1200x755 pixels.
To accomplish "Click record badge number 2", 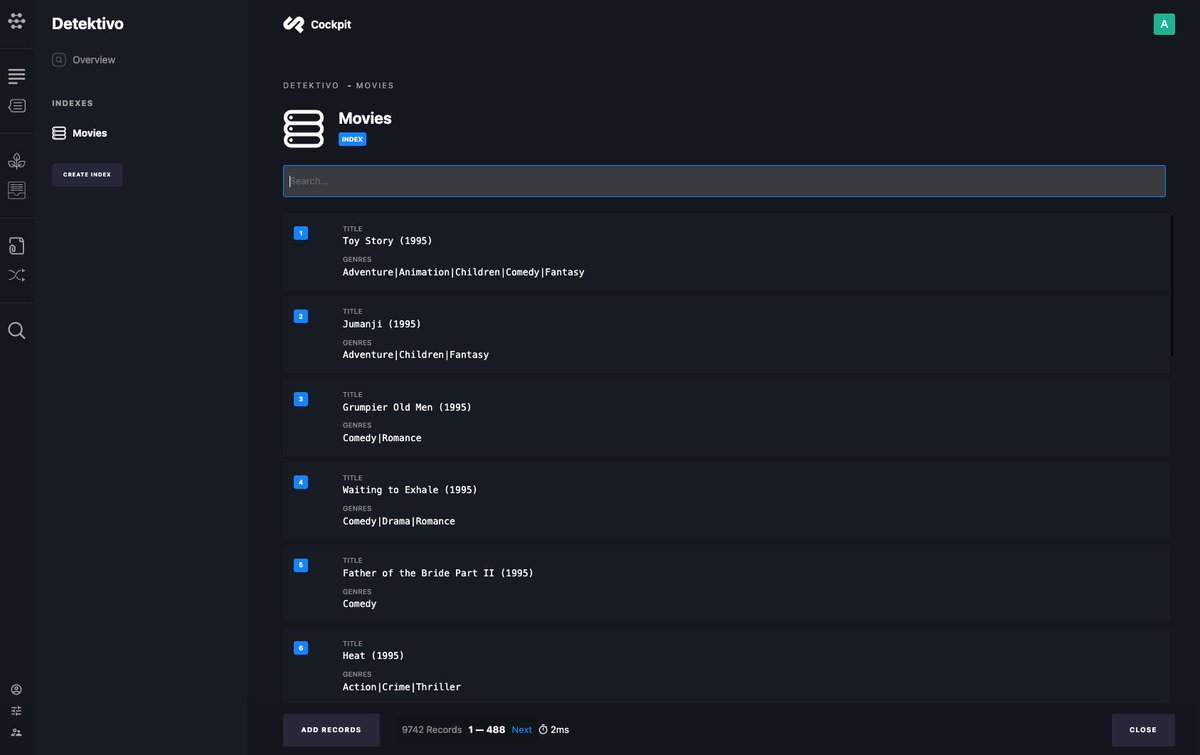I will coord(301,316).
